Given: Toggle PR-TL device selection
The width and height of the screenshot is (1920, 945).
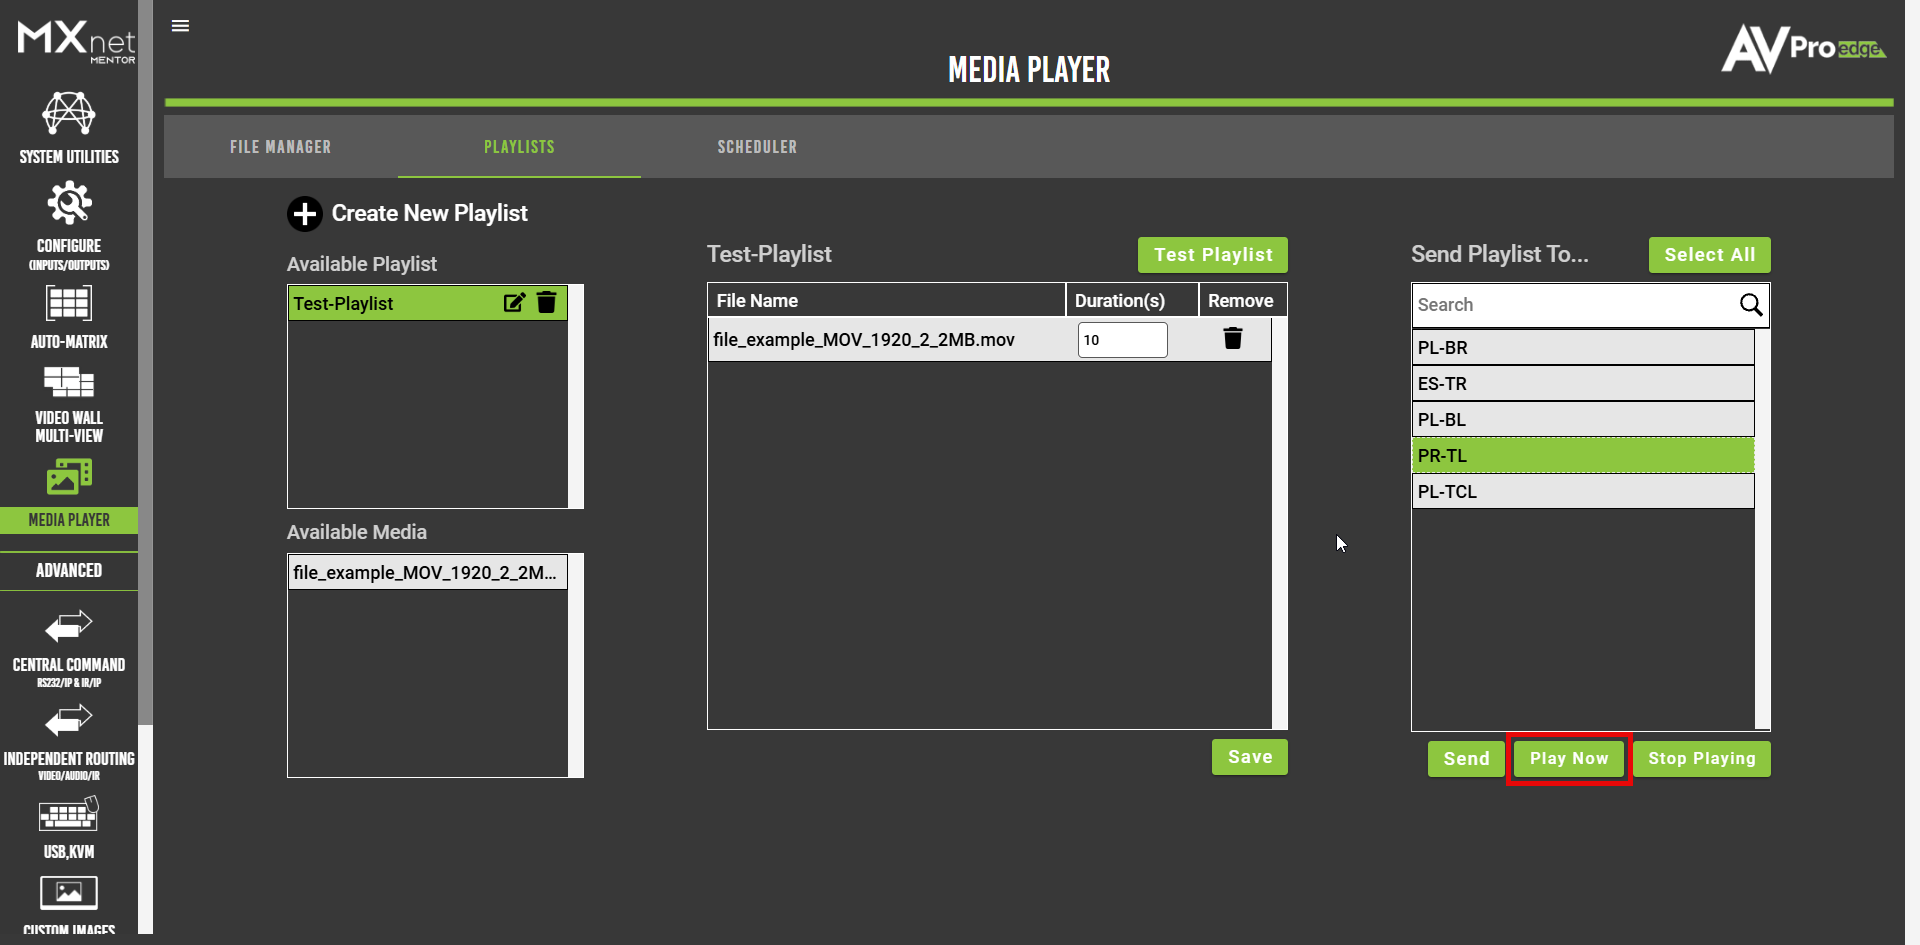Looking at the screenshot, I should click(1582, 456).
